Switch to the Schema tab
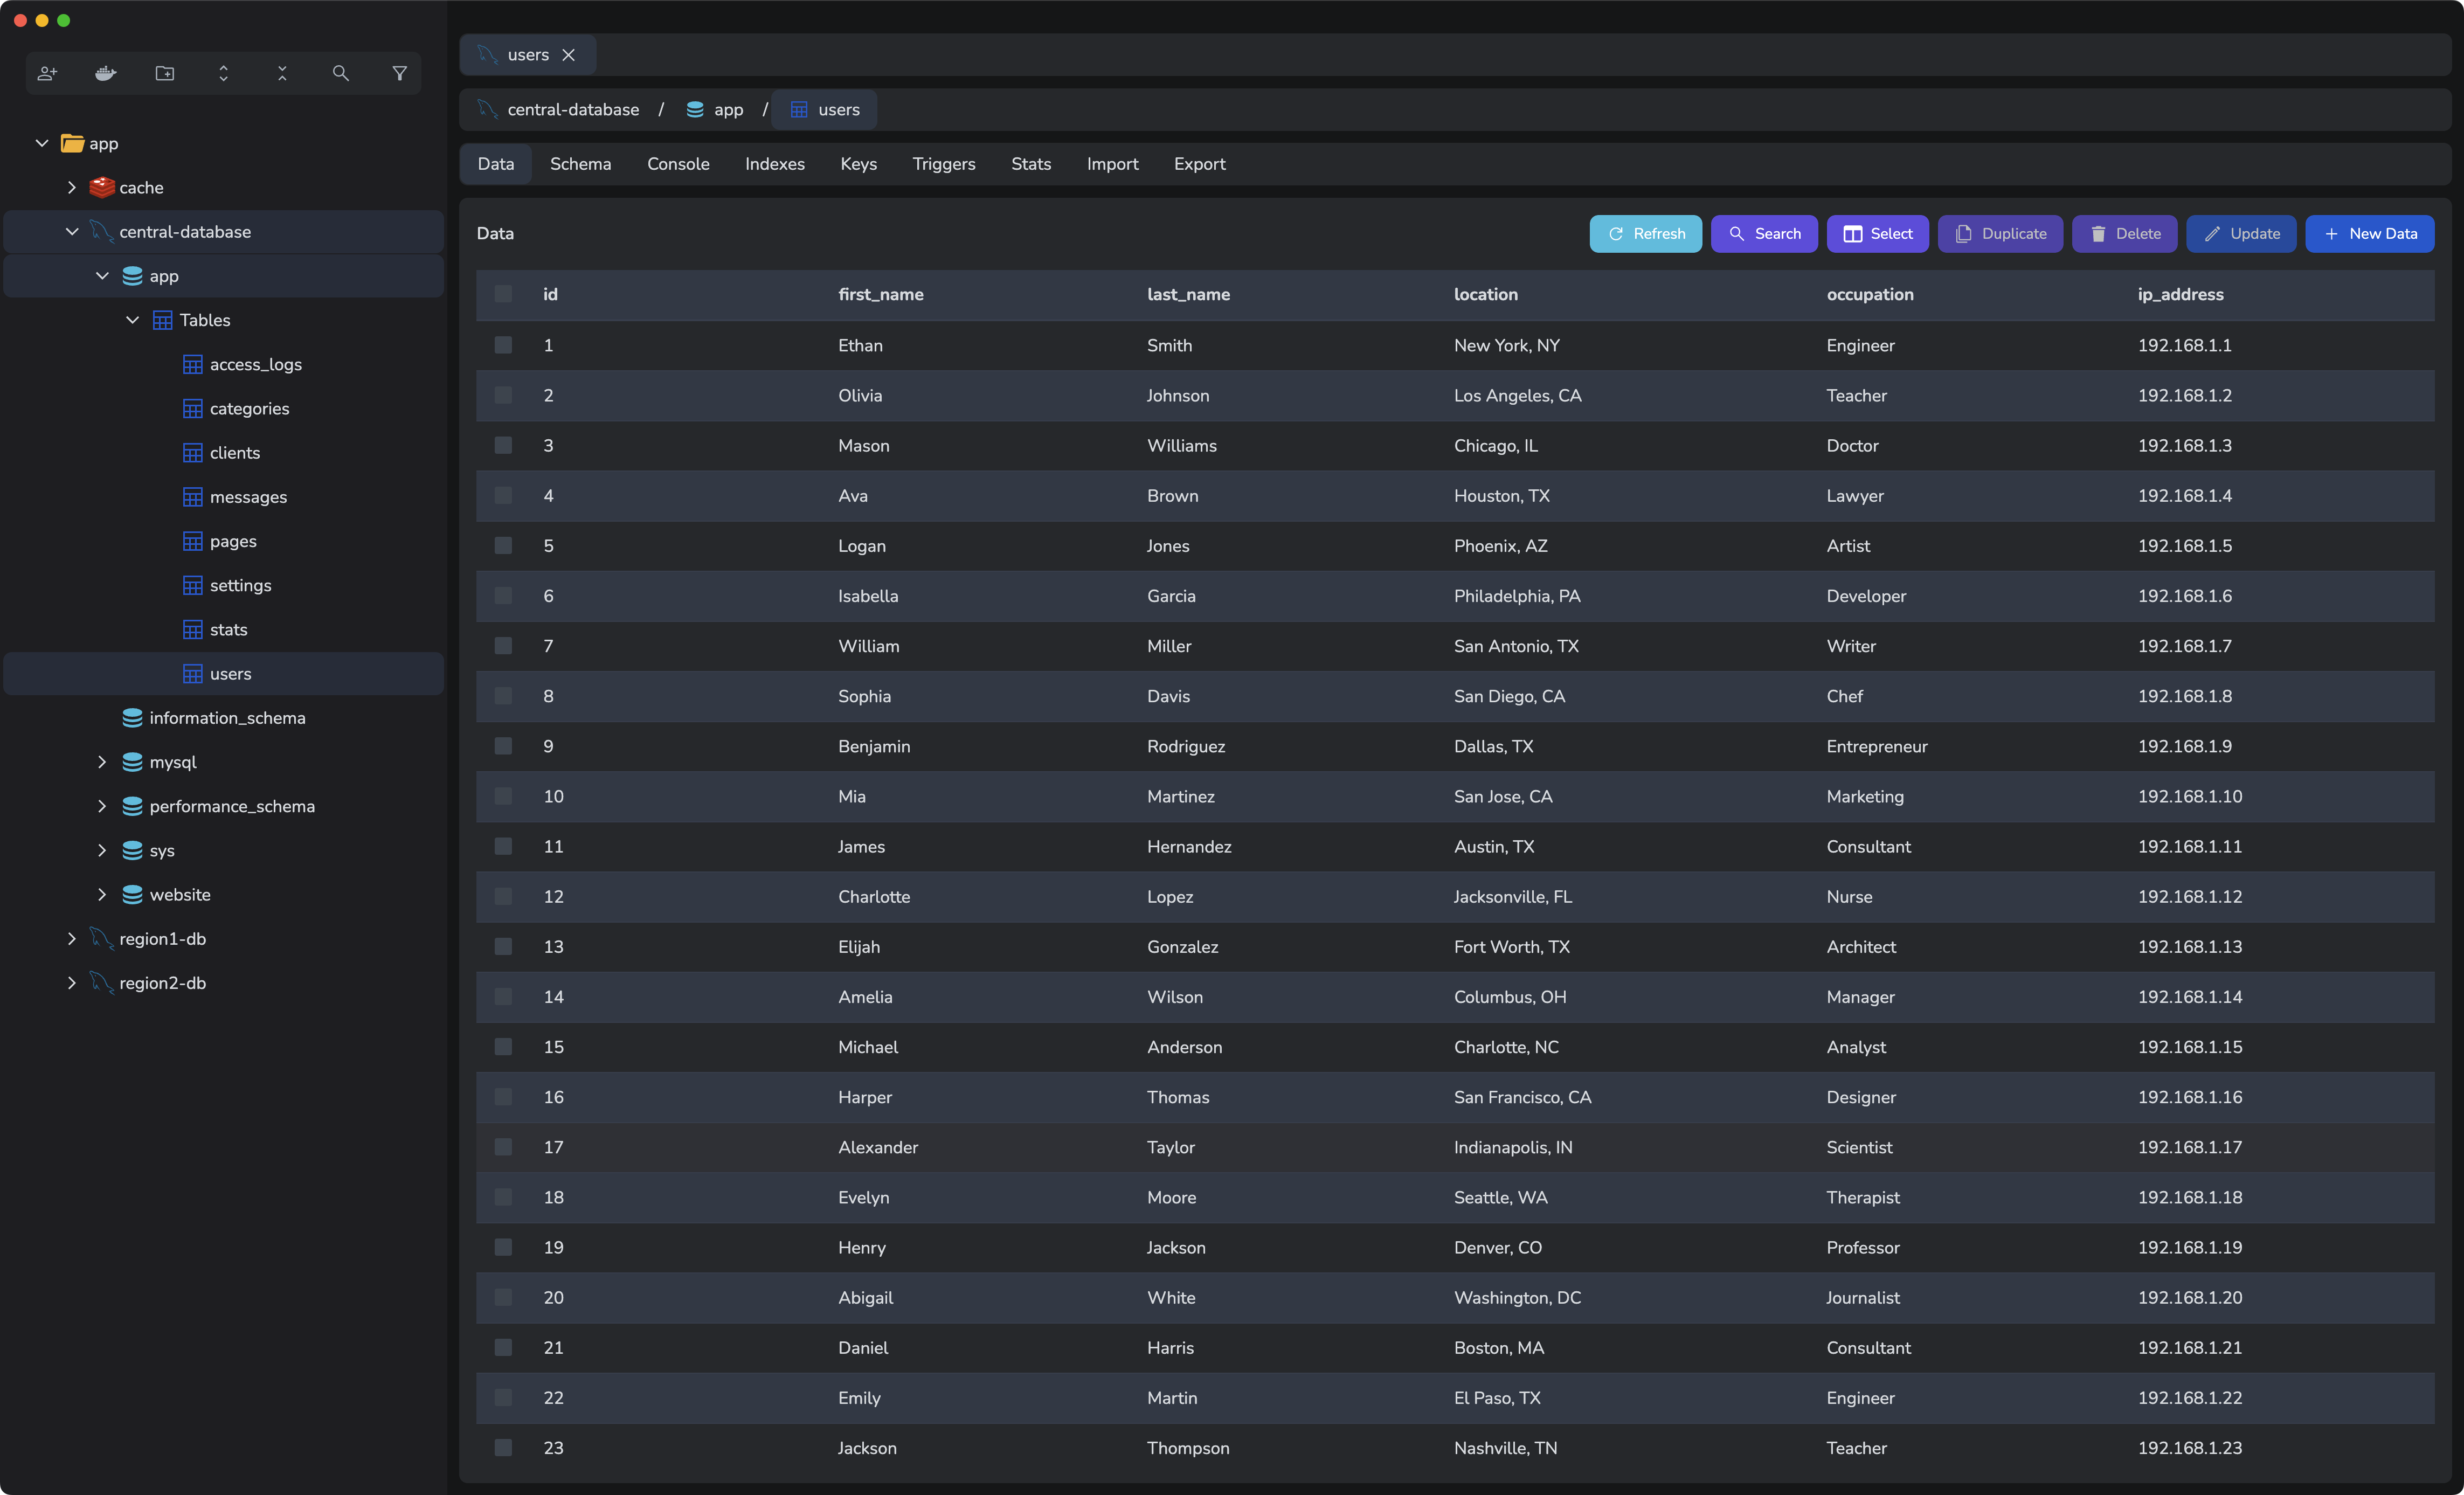2464x1495 pixels. point(580,164)
